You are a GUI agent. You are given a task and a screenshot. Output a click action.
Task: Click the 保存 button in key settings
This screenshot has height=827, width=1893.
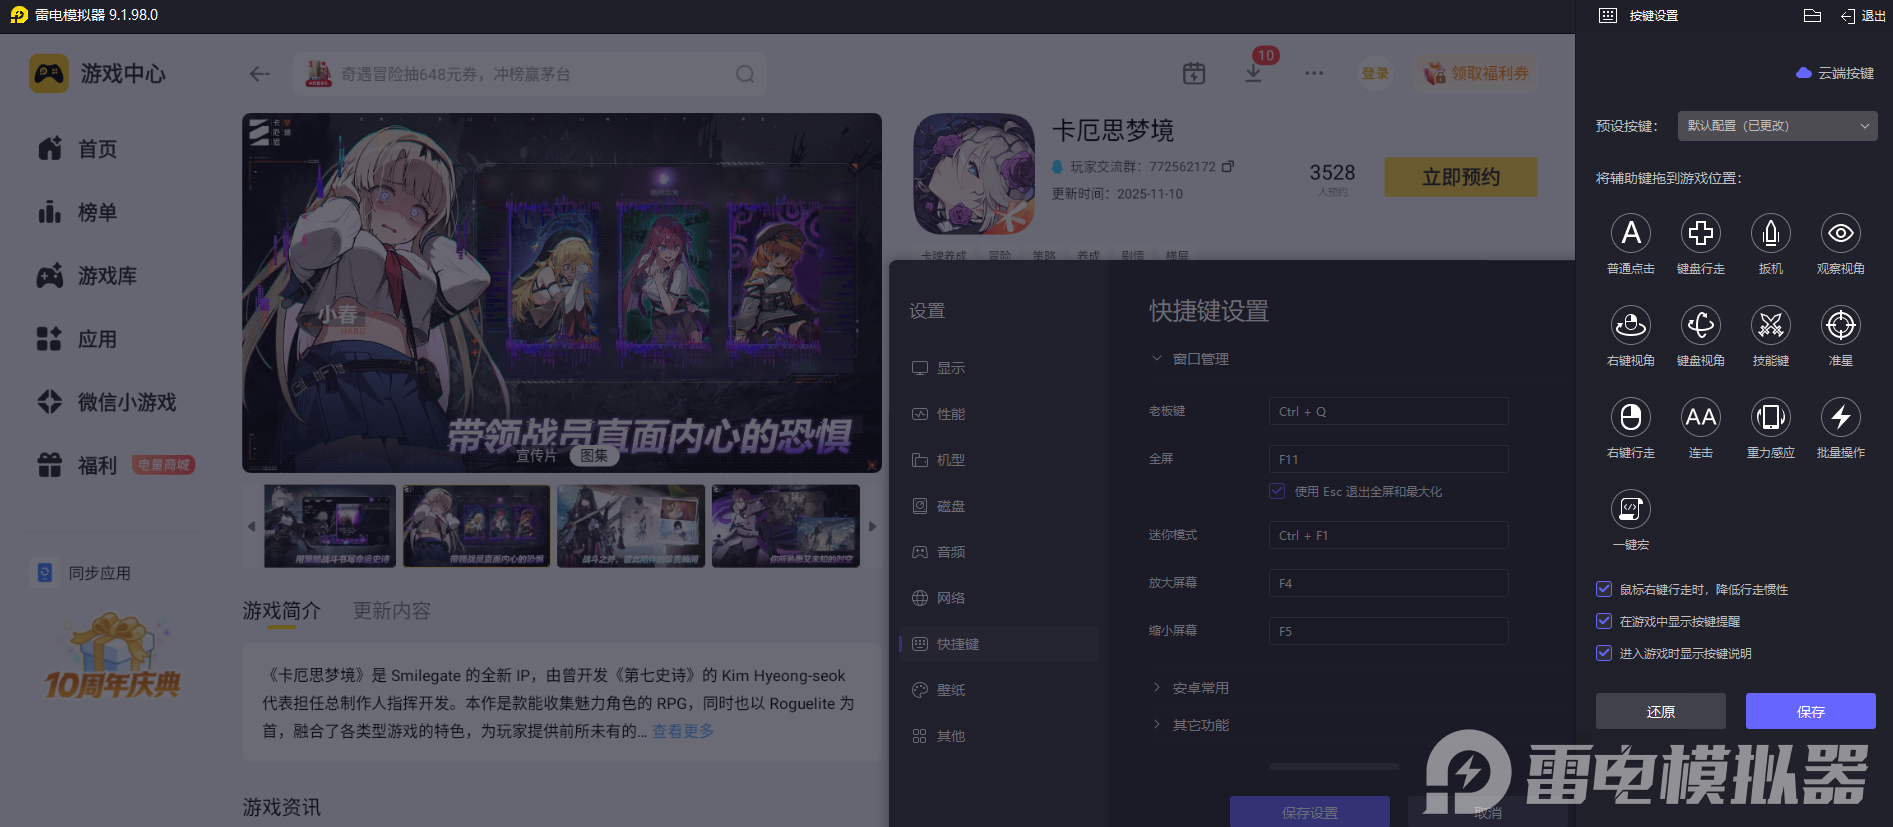(1811, 711)
